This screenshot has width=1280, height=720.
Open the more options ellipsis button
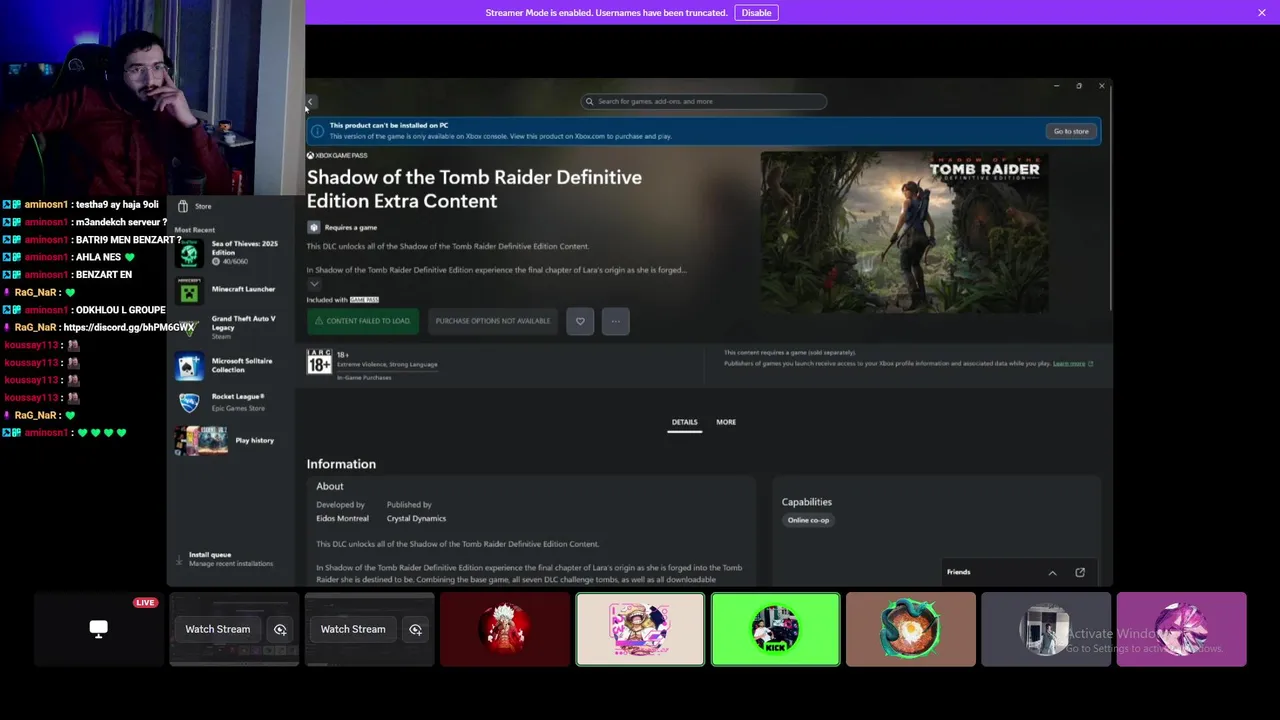point(615,321)
